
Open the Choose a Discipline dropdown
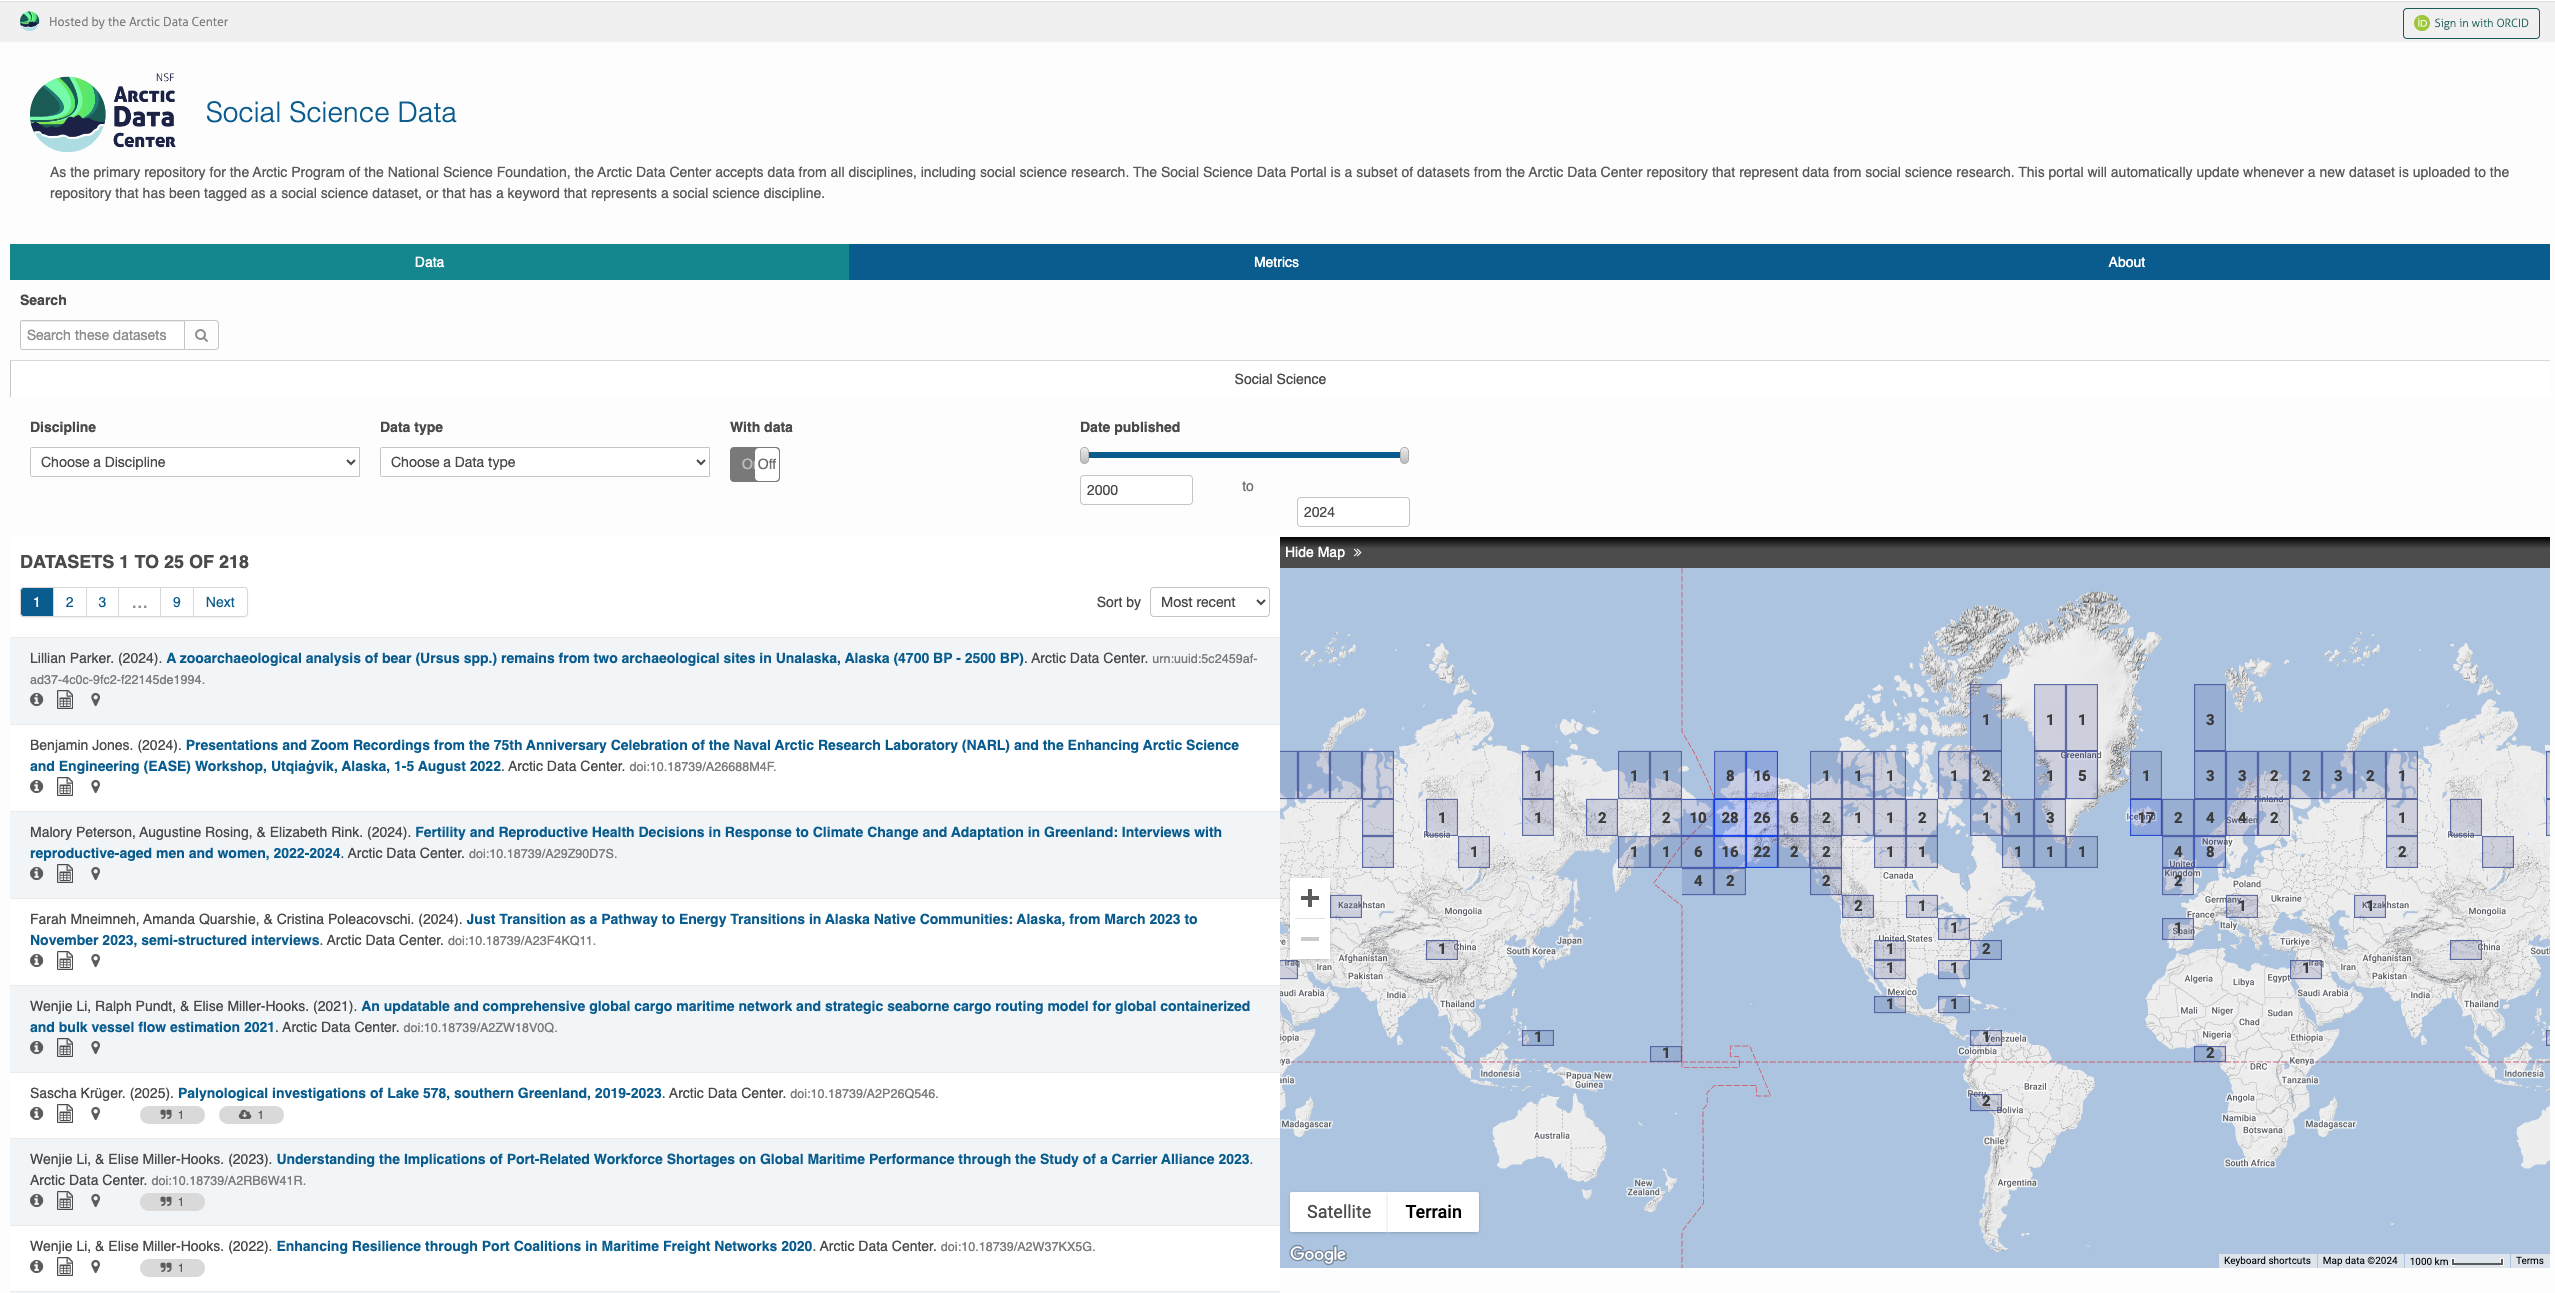pos(195,462)
